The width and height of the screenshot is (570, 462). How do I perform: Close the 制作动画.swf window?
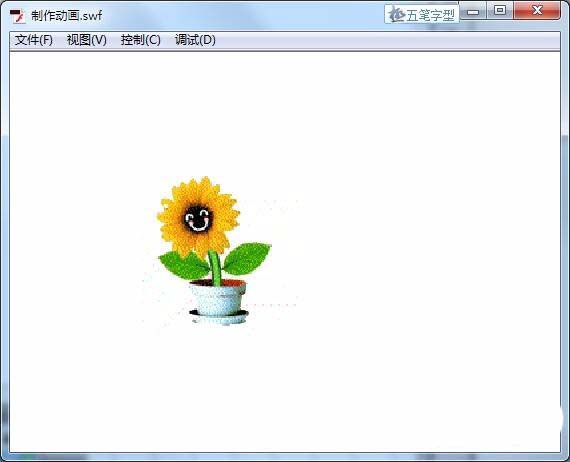[x=537, y=11]
